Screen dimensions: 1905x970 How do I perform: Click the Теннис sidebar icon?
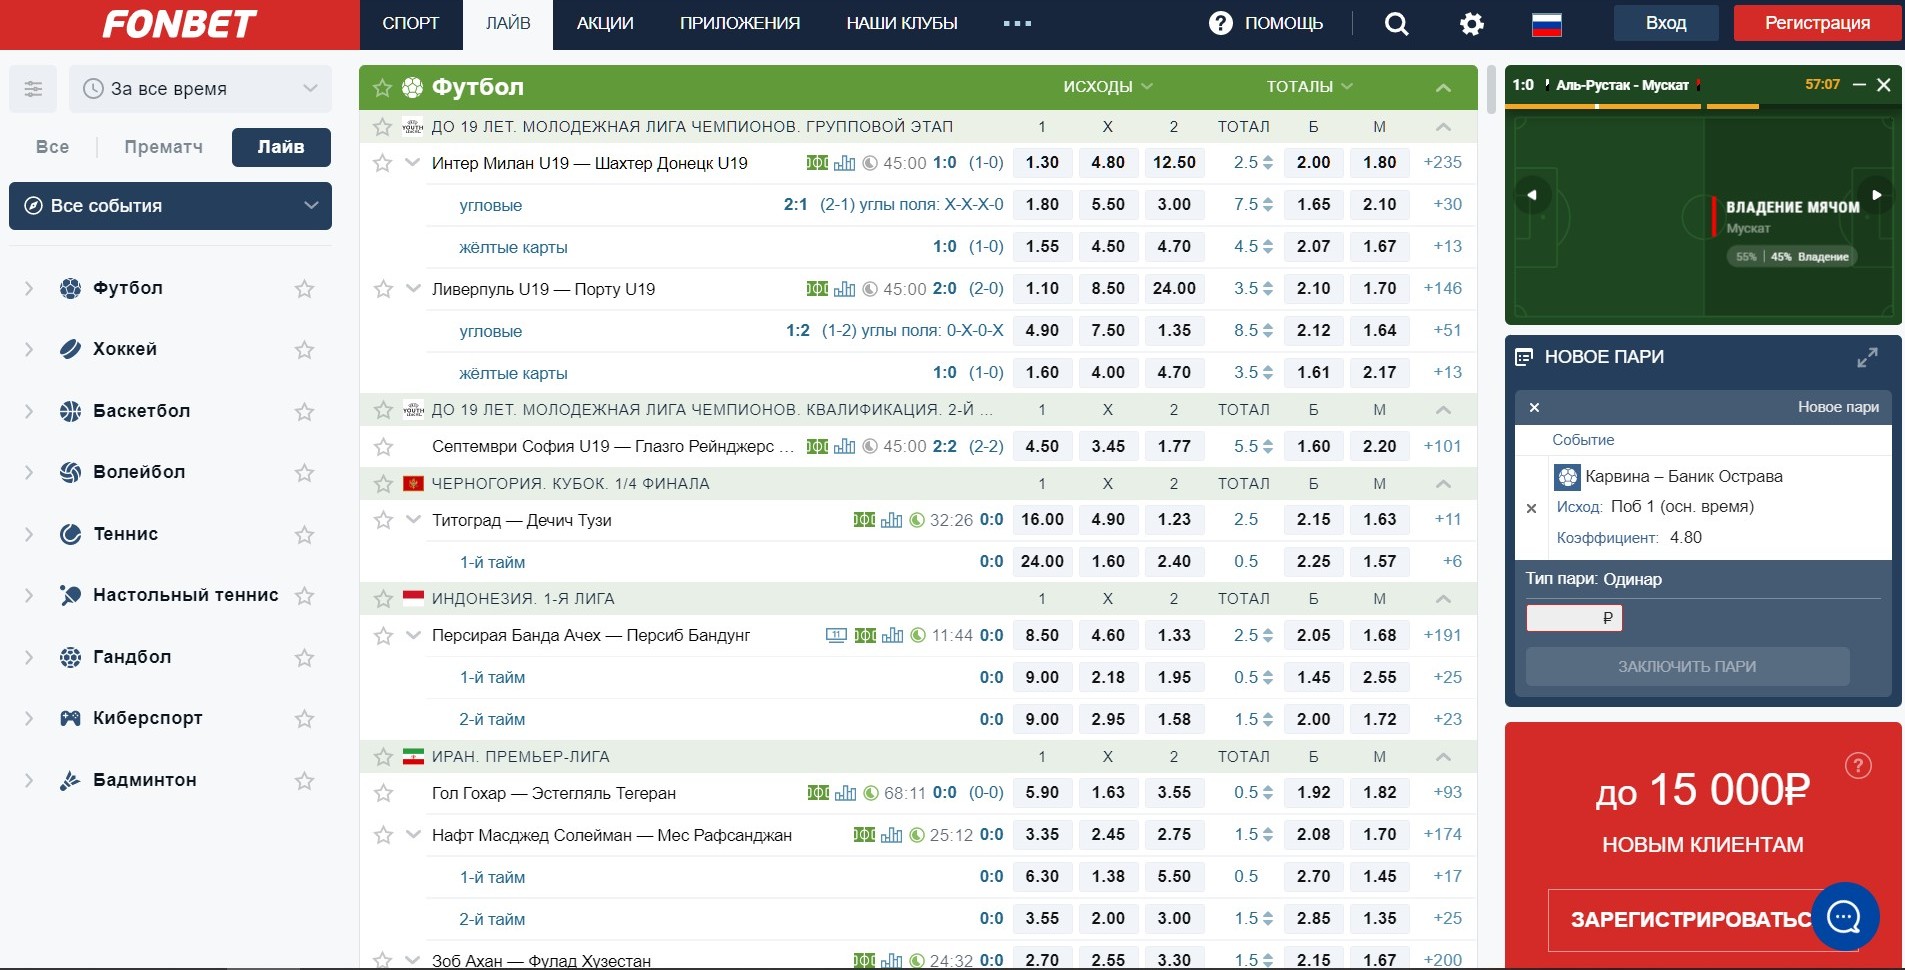[x=70, y=534]
